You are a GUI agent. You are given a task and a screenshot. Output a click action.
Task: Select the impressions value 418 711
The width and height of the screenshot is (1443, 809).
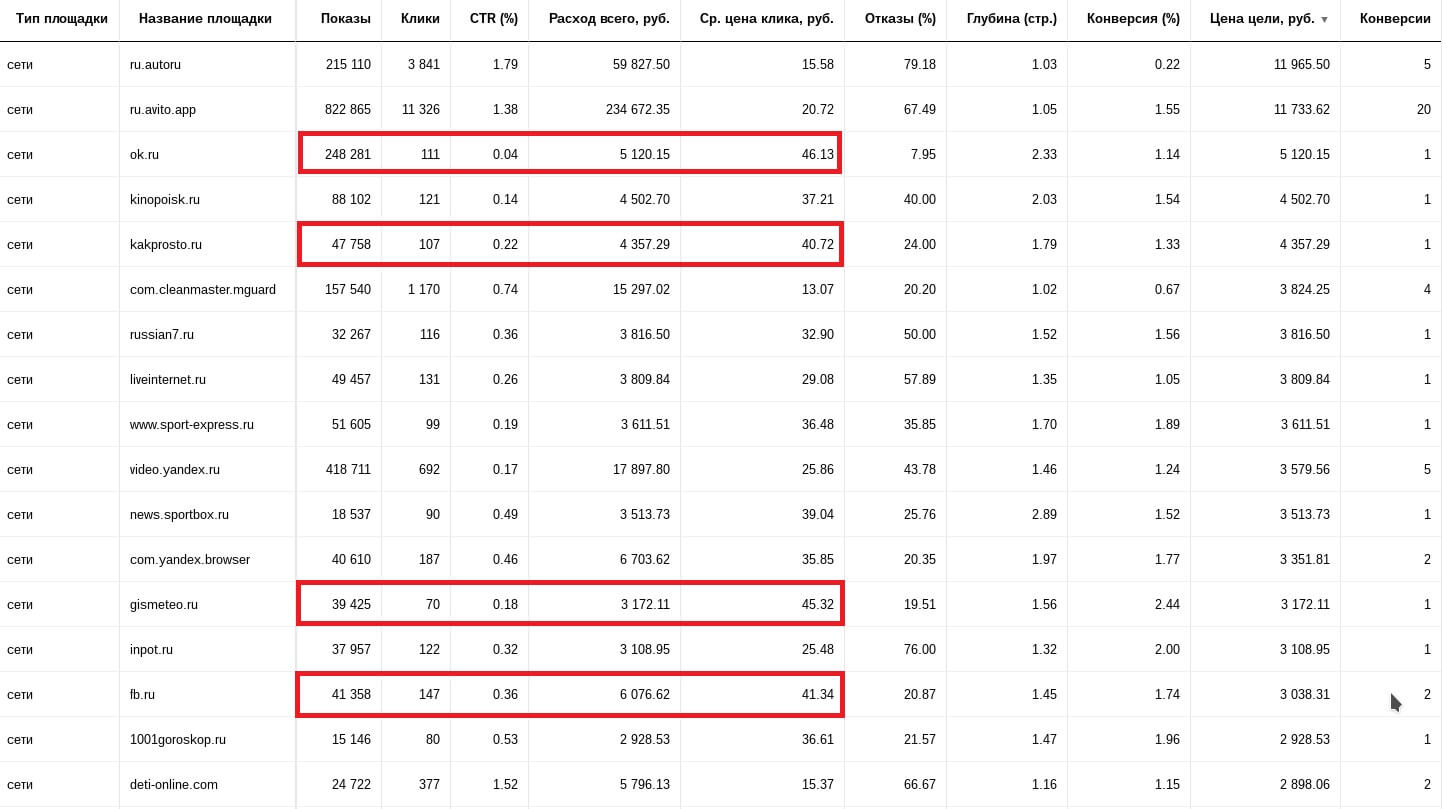[348, 469]
